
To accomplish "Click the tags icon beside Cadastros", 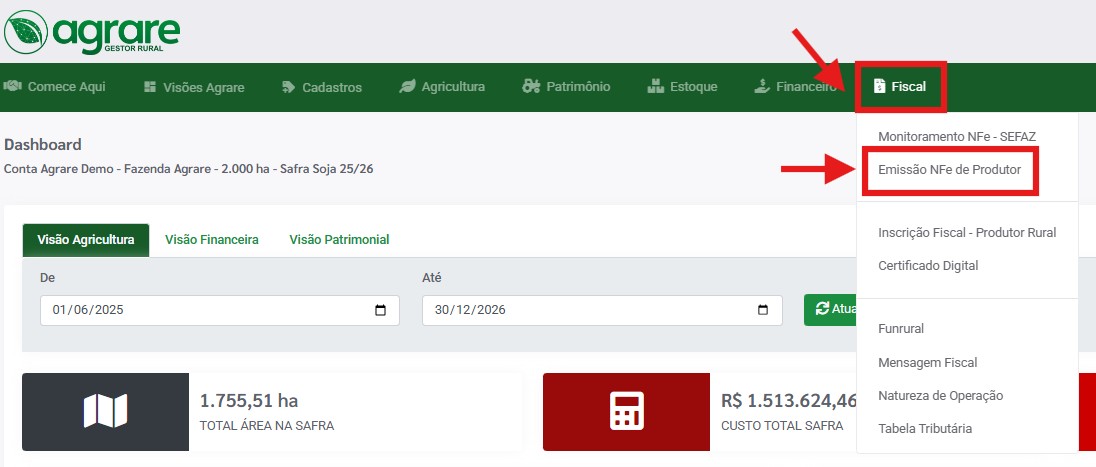I will 289,87.
